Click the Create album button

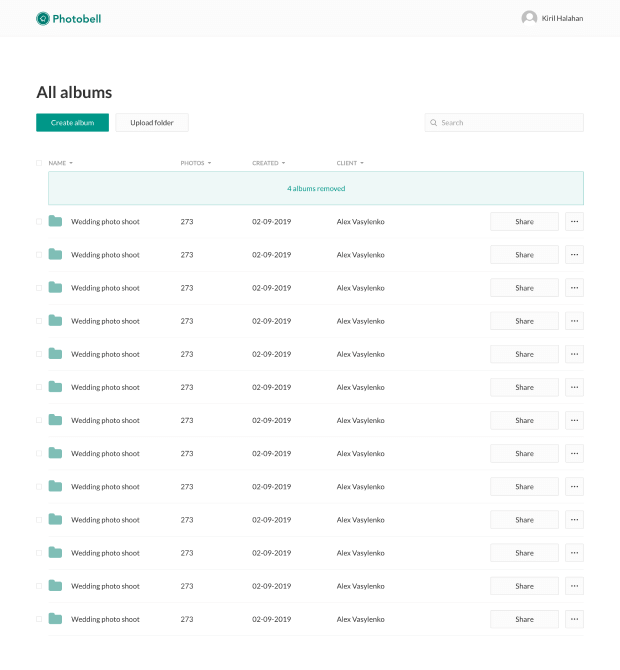[x=72, y=123]
